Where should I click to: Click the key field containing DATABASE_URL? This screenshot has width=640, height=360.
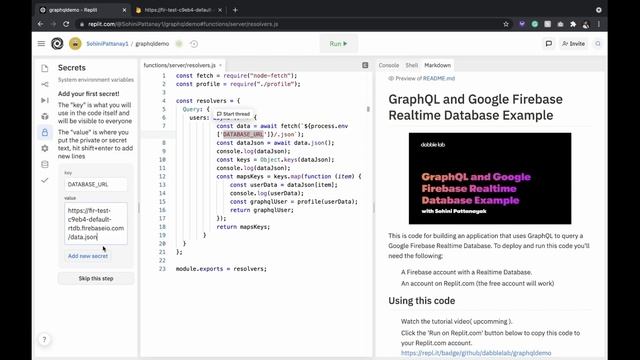pos(96,184)
